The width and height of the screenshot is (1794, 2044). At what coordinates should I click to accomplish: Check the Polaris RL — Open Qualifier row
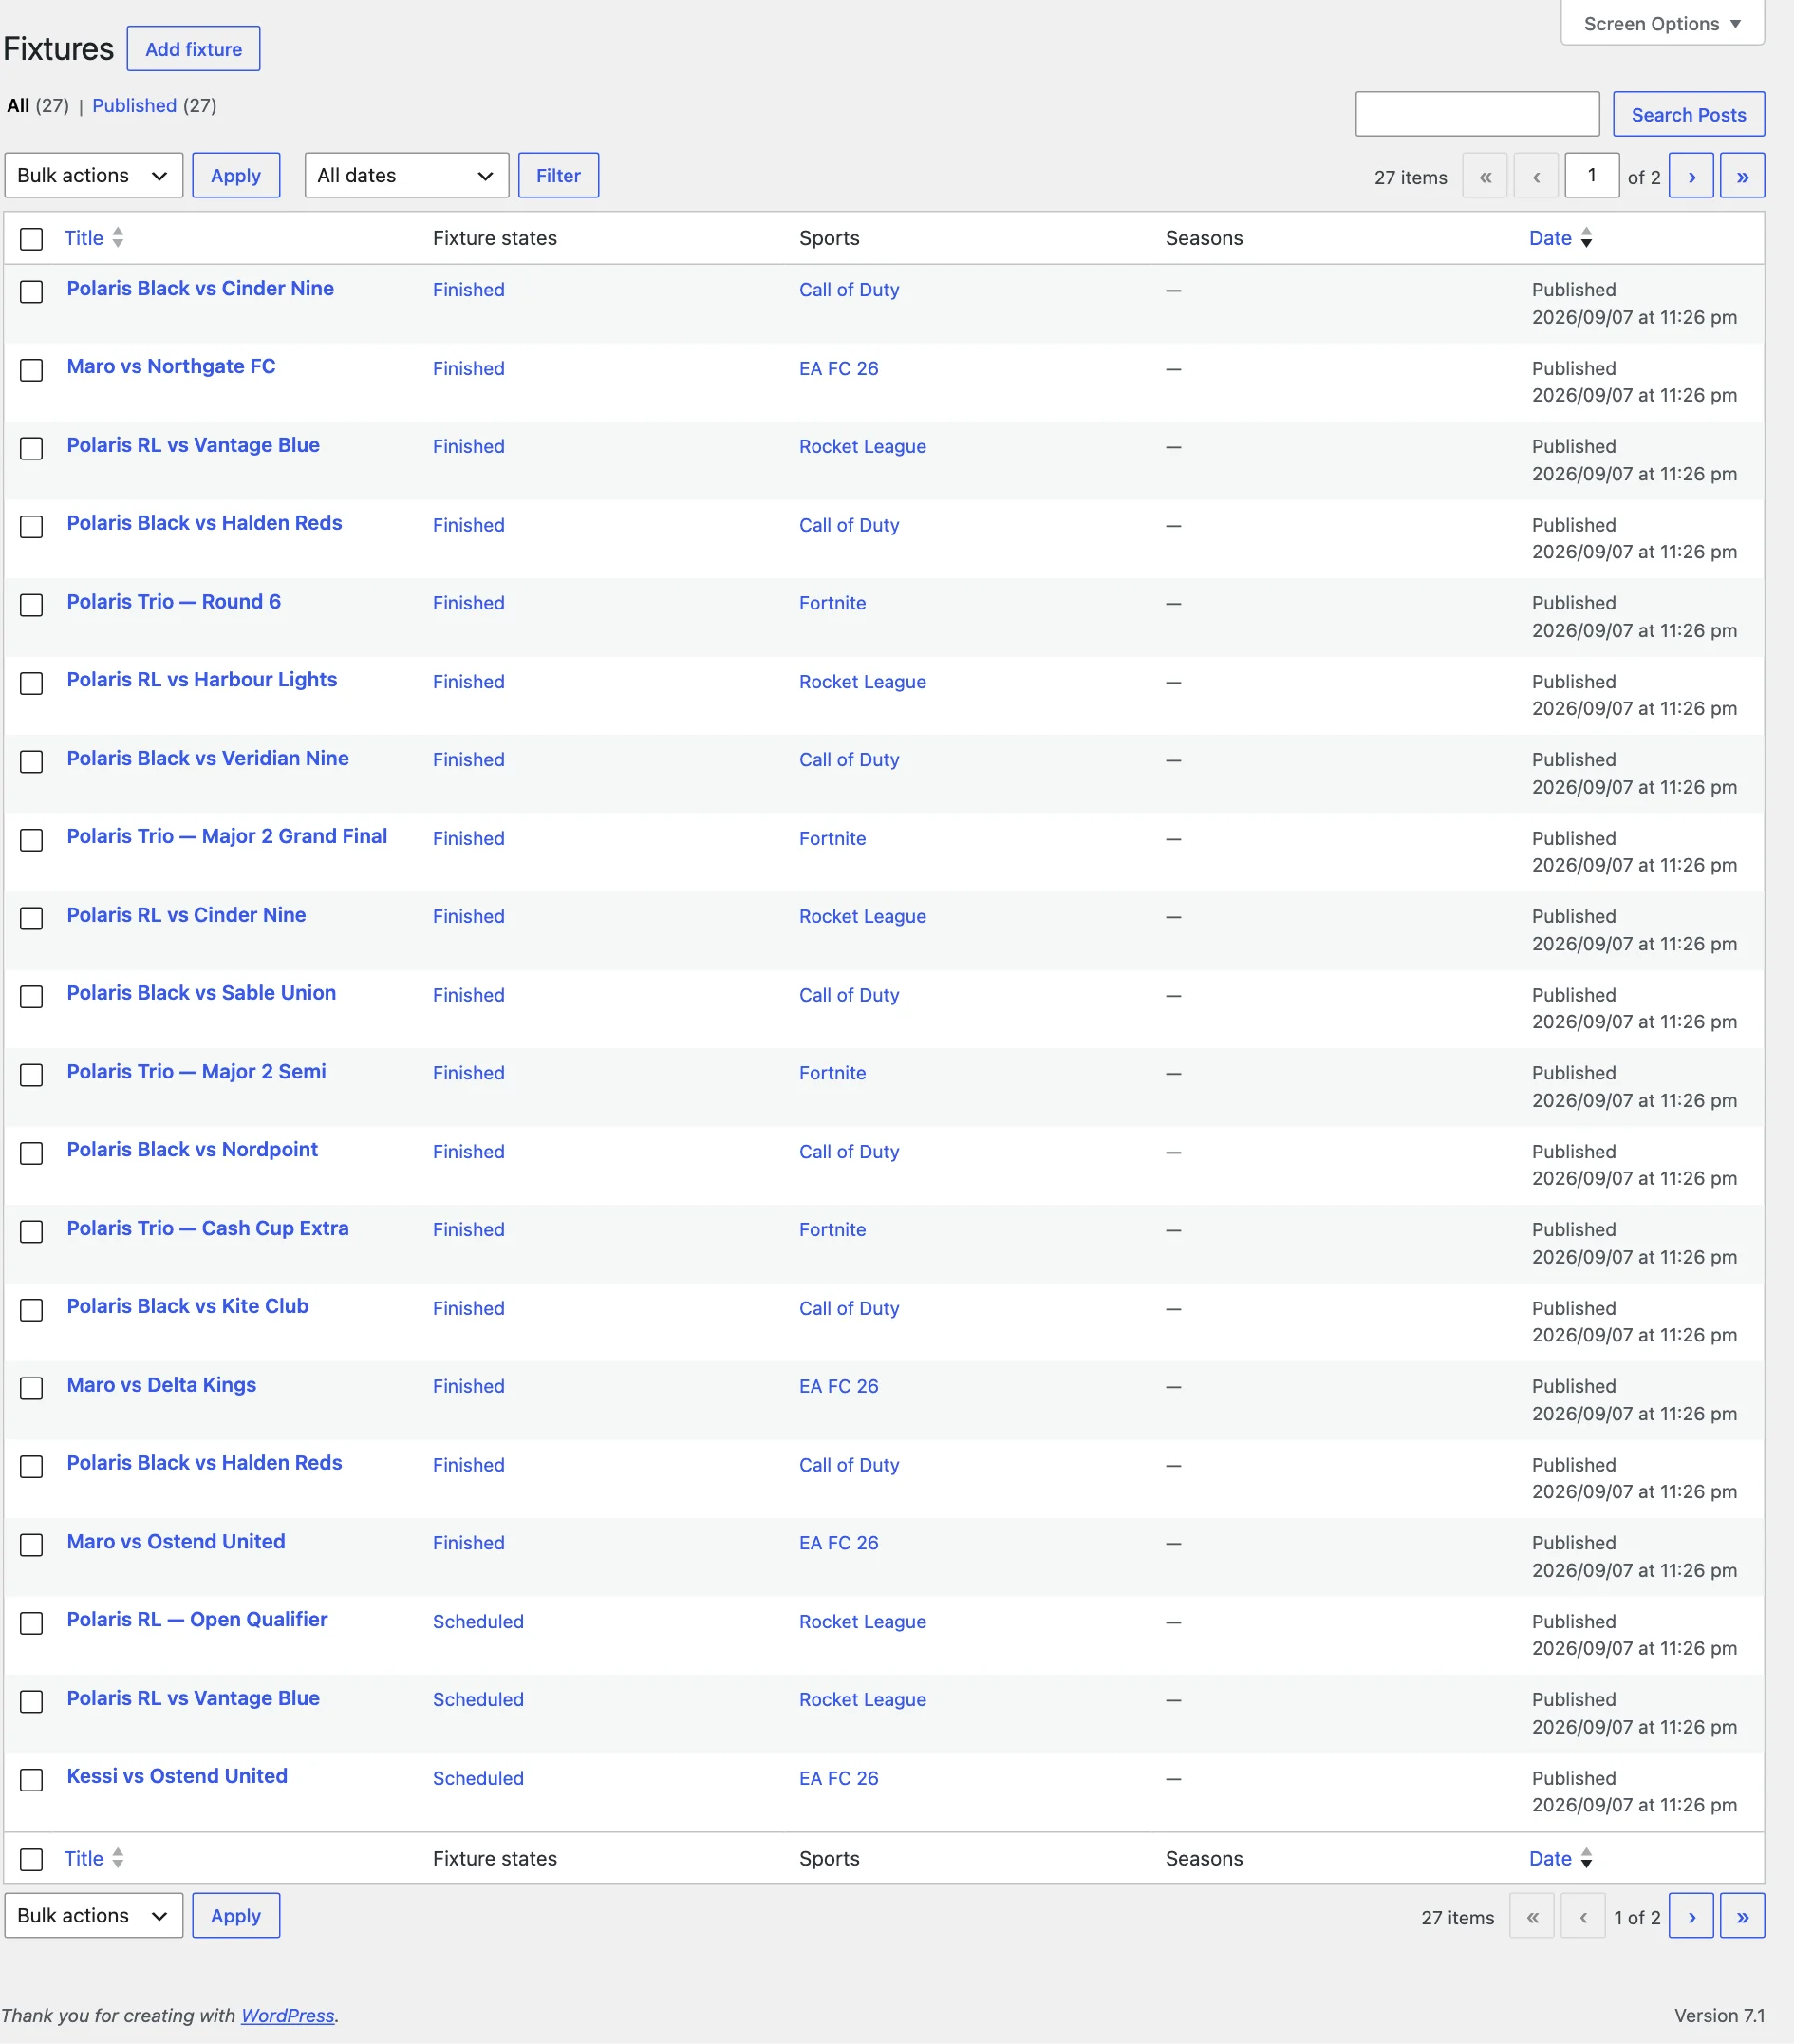click(32, 1623)
